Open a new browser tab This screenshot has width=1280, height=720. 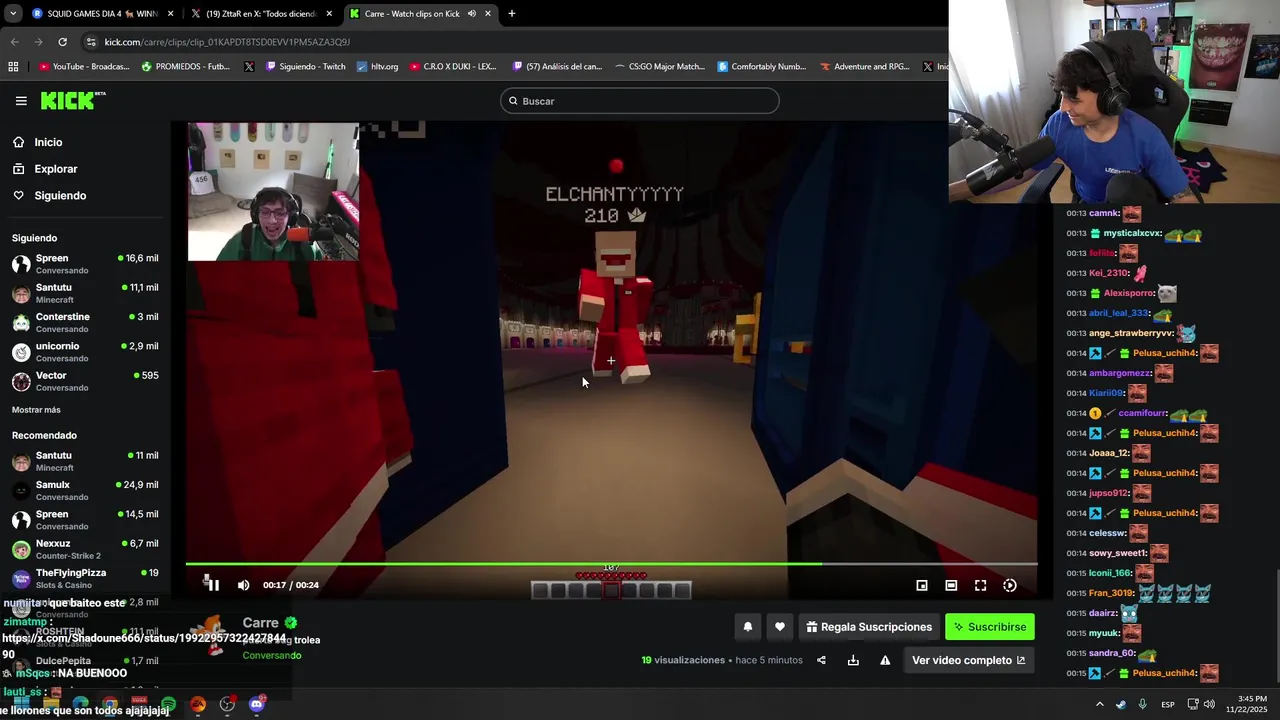512,14
